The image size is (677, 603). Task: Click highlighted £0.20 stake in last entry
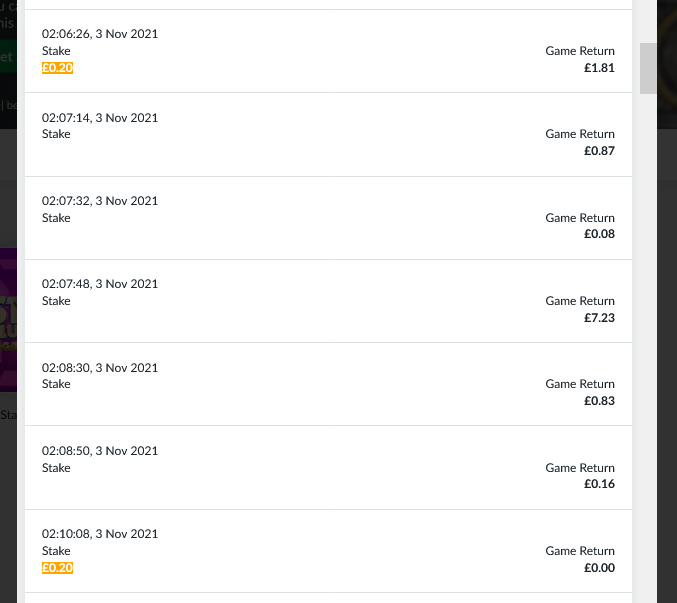[57, 568]
